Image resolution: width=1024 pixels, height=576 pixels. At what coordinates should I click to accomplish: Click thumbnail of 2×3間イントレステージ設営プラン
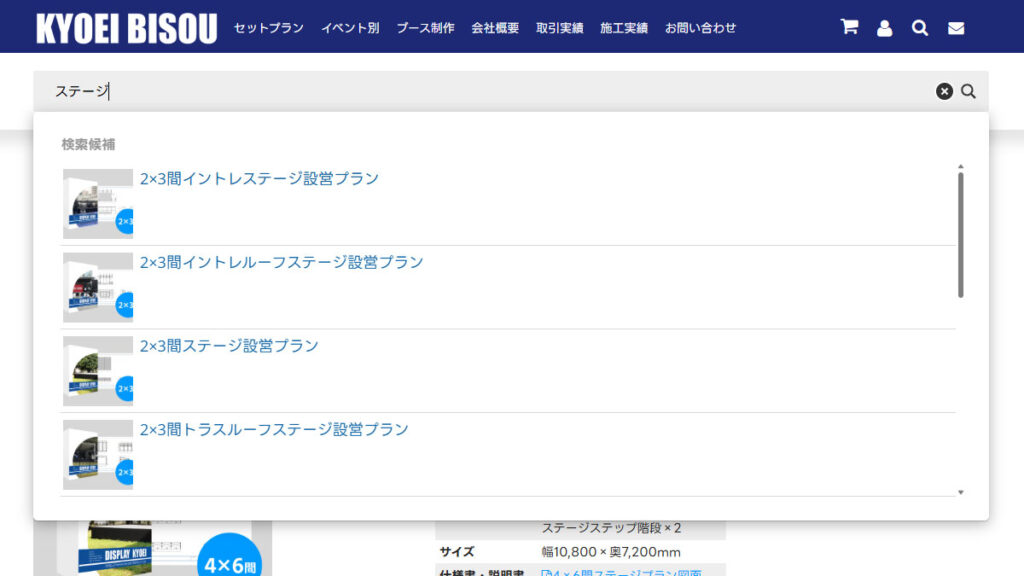coord(98,204)
